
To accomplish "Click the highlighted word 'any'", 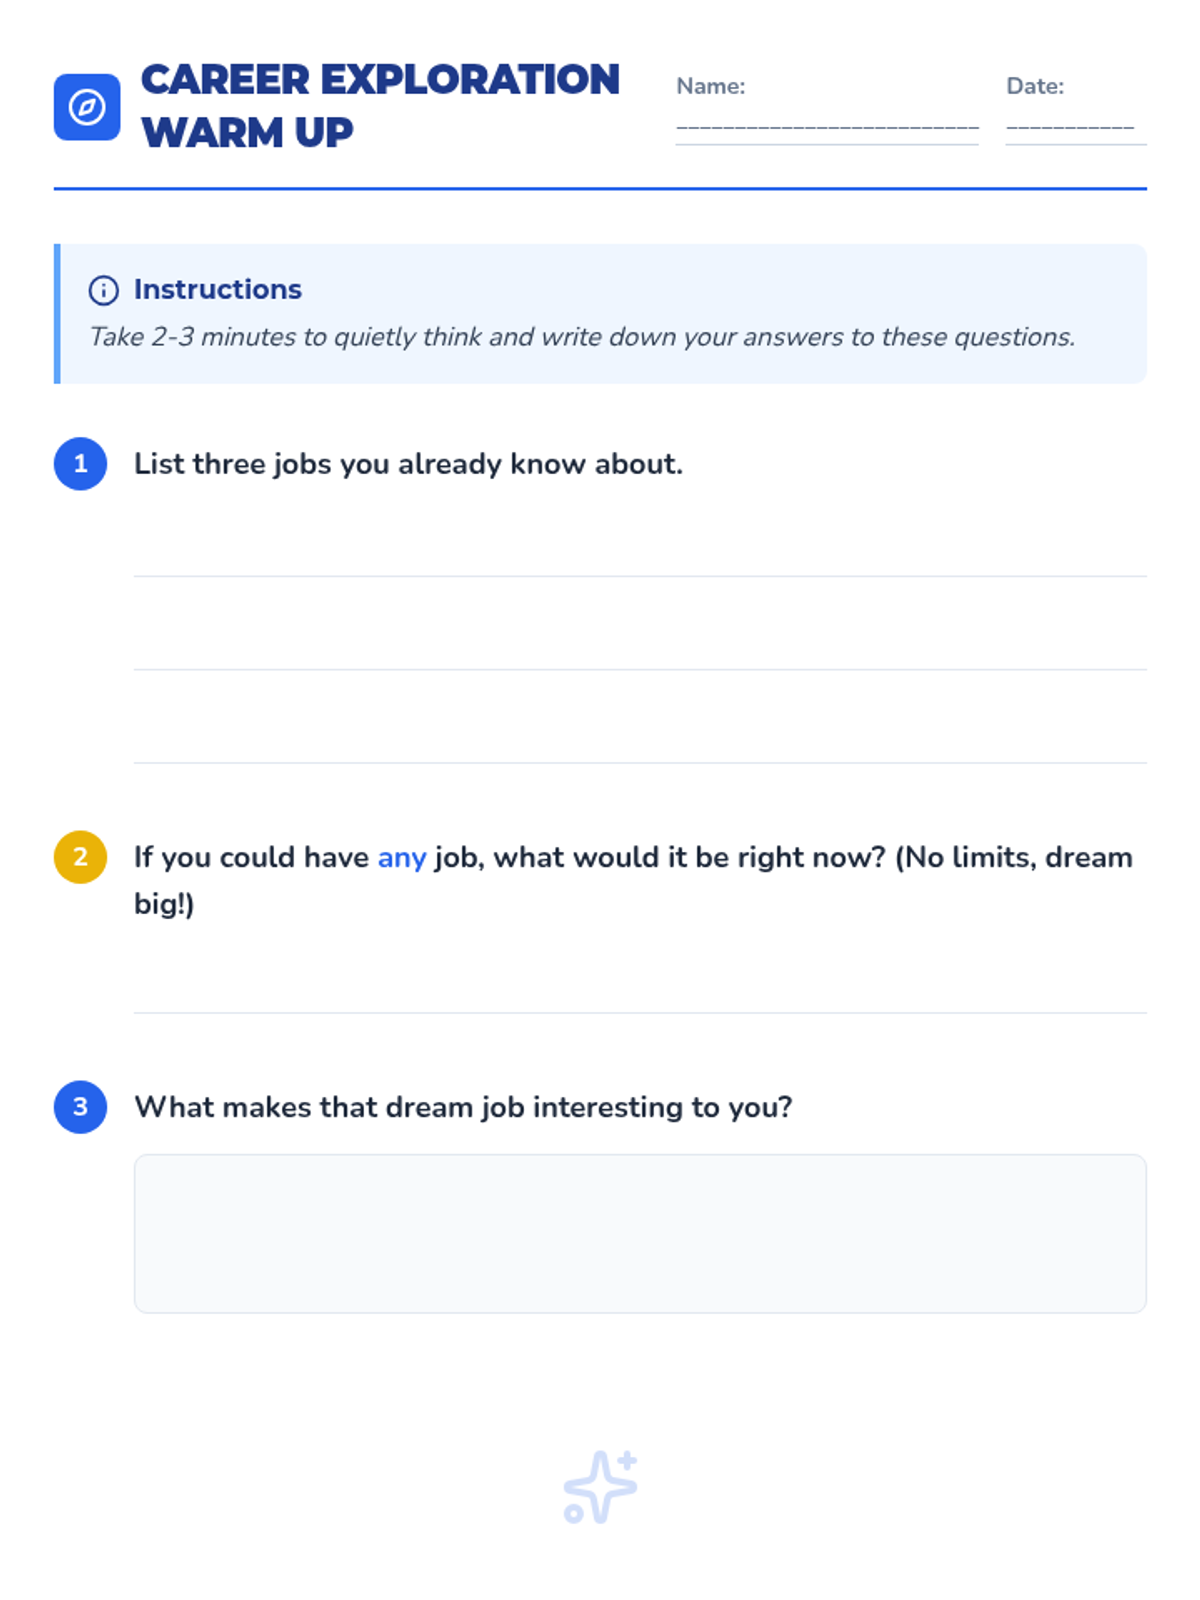I will (x=402, y=858).
